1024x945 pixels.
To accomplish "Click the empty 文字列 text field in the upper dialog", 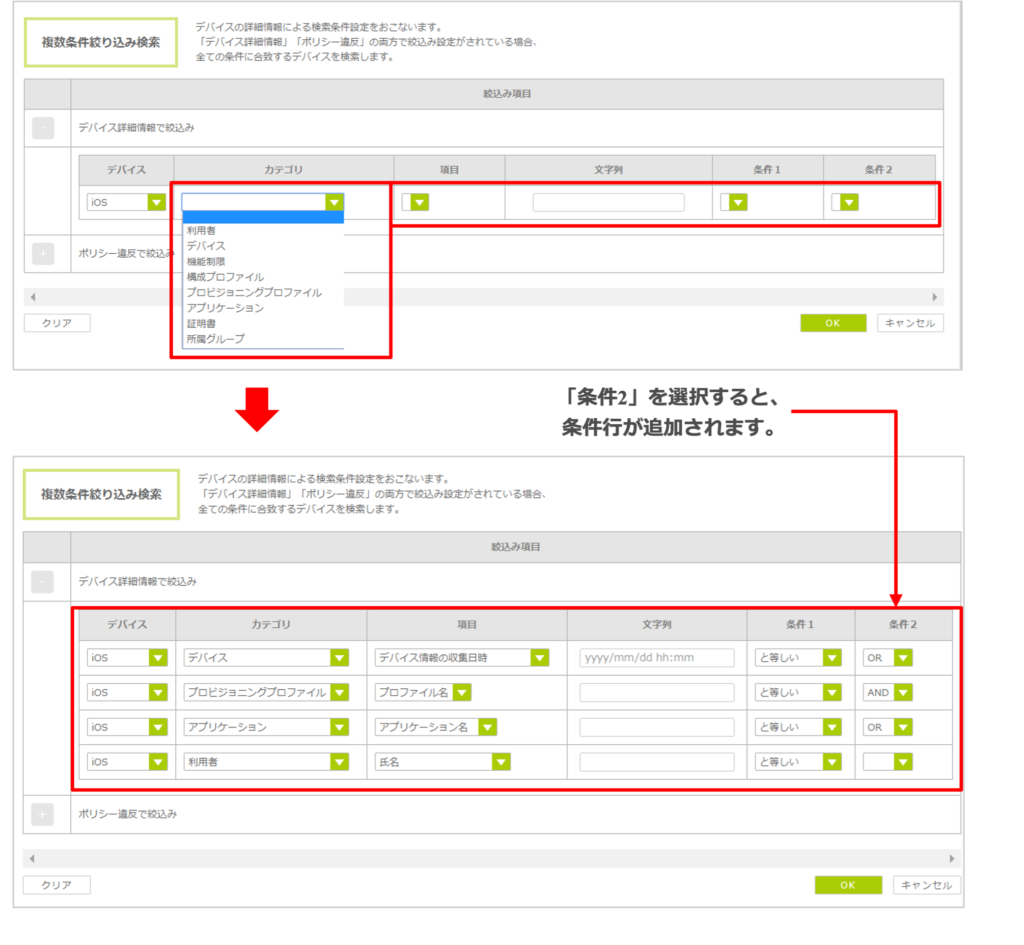I will pyautogui.click(x=608, y=202).
